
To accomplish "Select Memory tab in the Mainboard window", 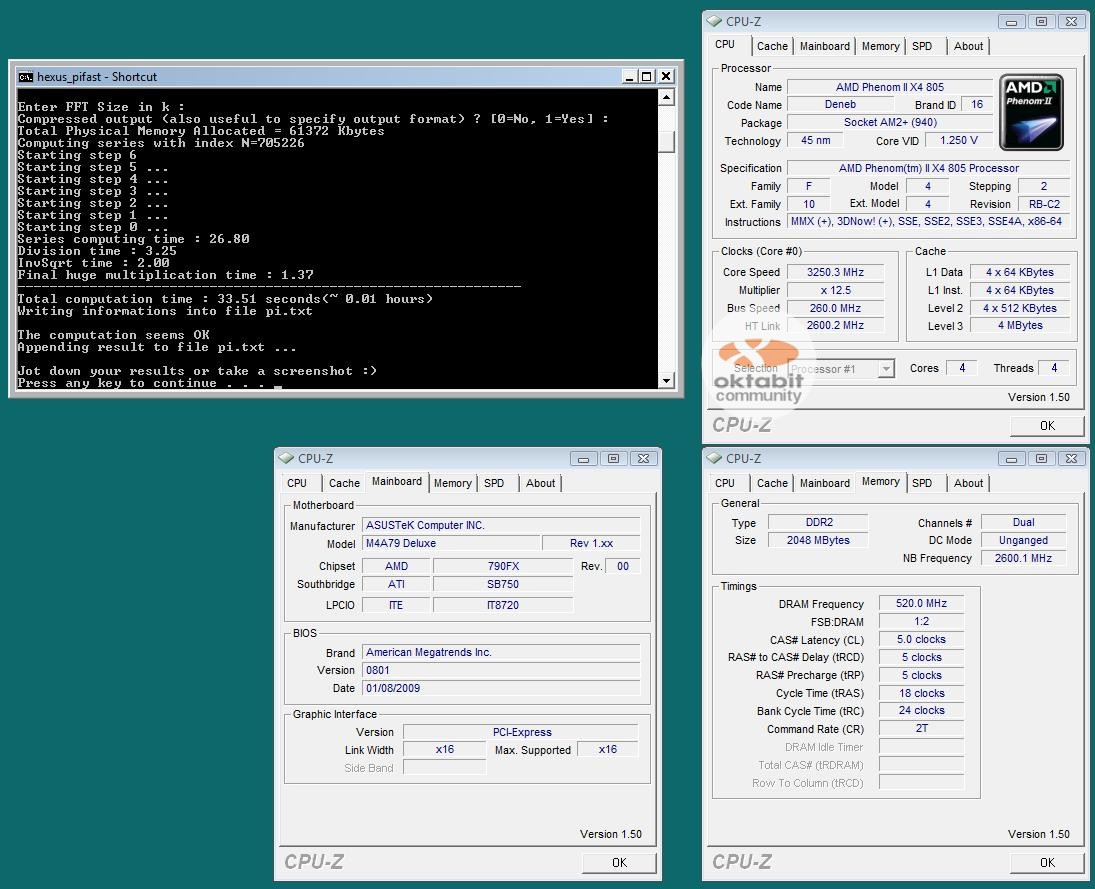I will tap(453, 483).
